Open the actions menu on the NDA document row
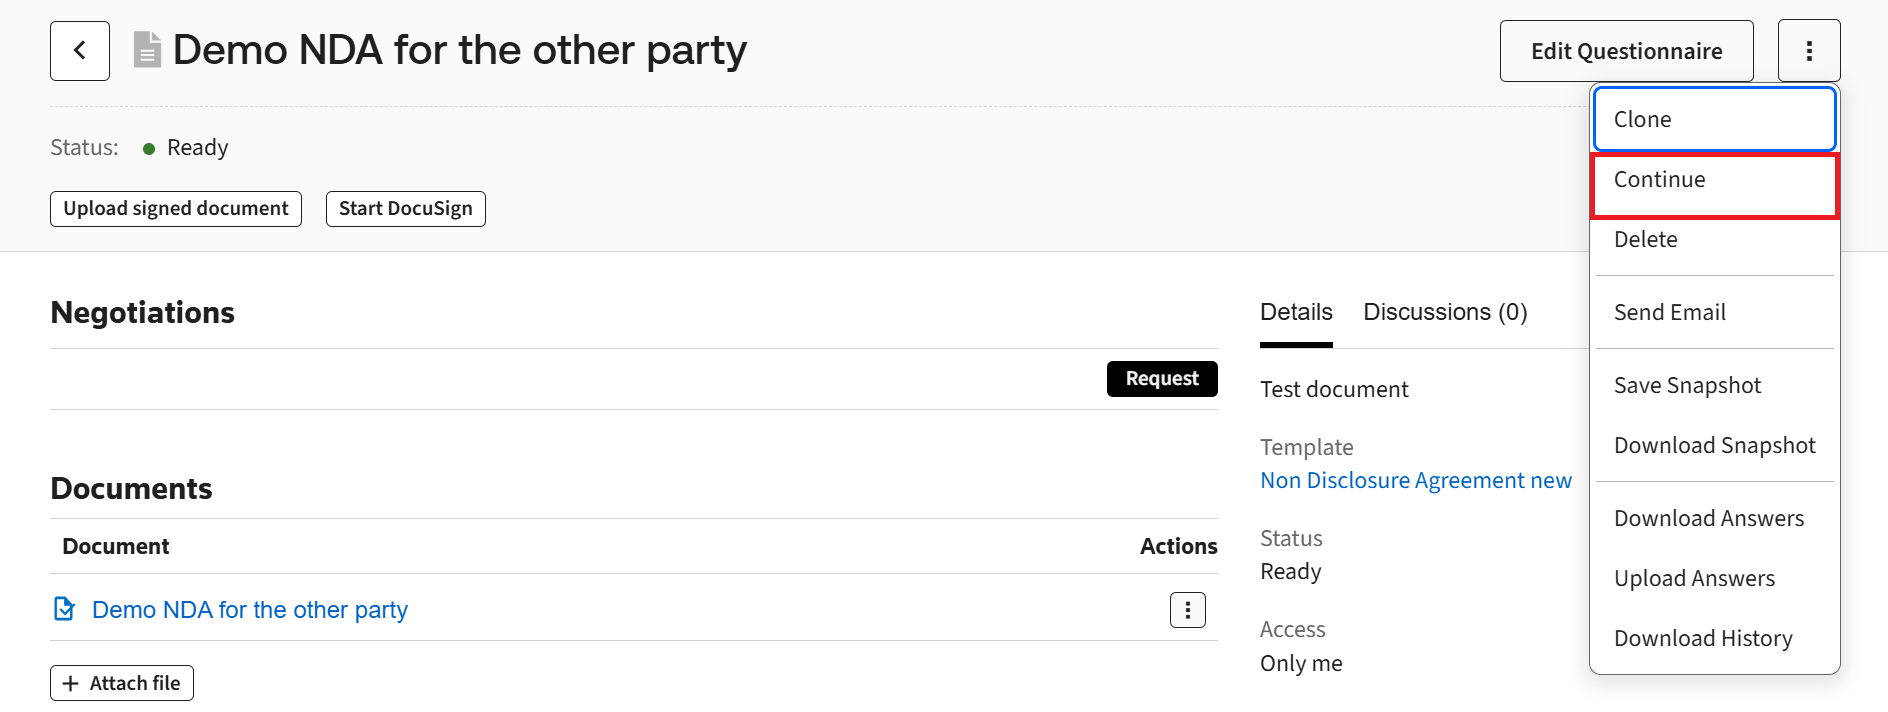1888x712 pixels. click(x=1186, y=609)
